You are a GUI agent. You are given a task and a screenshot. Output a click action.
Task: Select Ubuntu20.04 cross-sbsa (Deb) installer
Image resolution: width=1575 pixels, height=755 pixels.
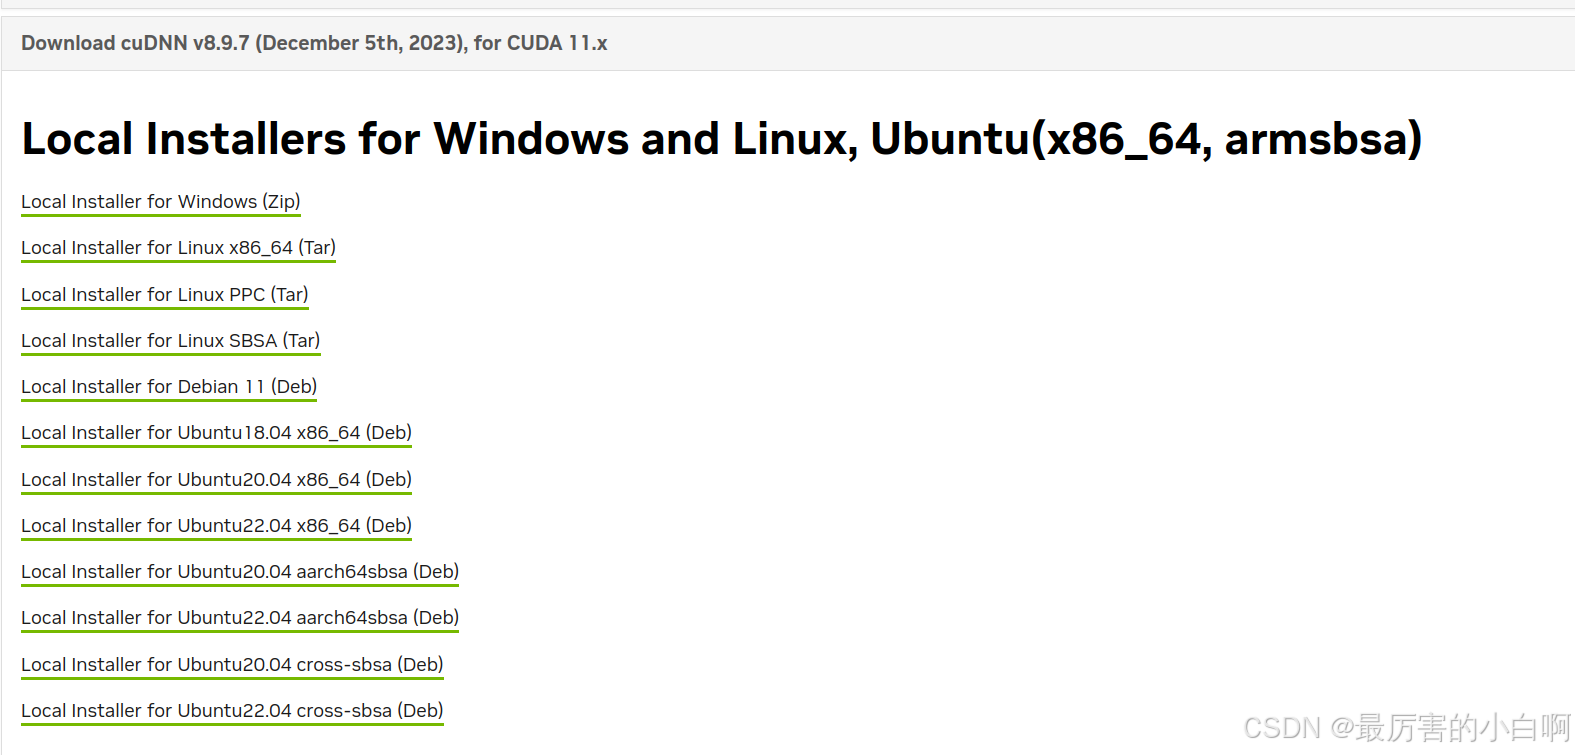[x=232, y=665]
